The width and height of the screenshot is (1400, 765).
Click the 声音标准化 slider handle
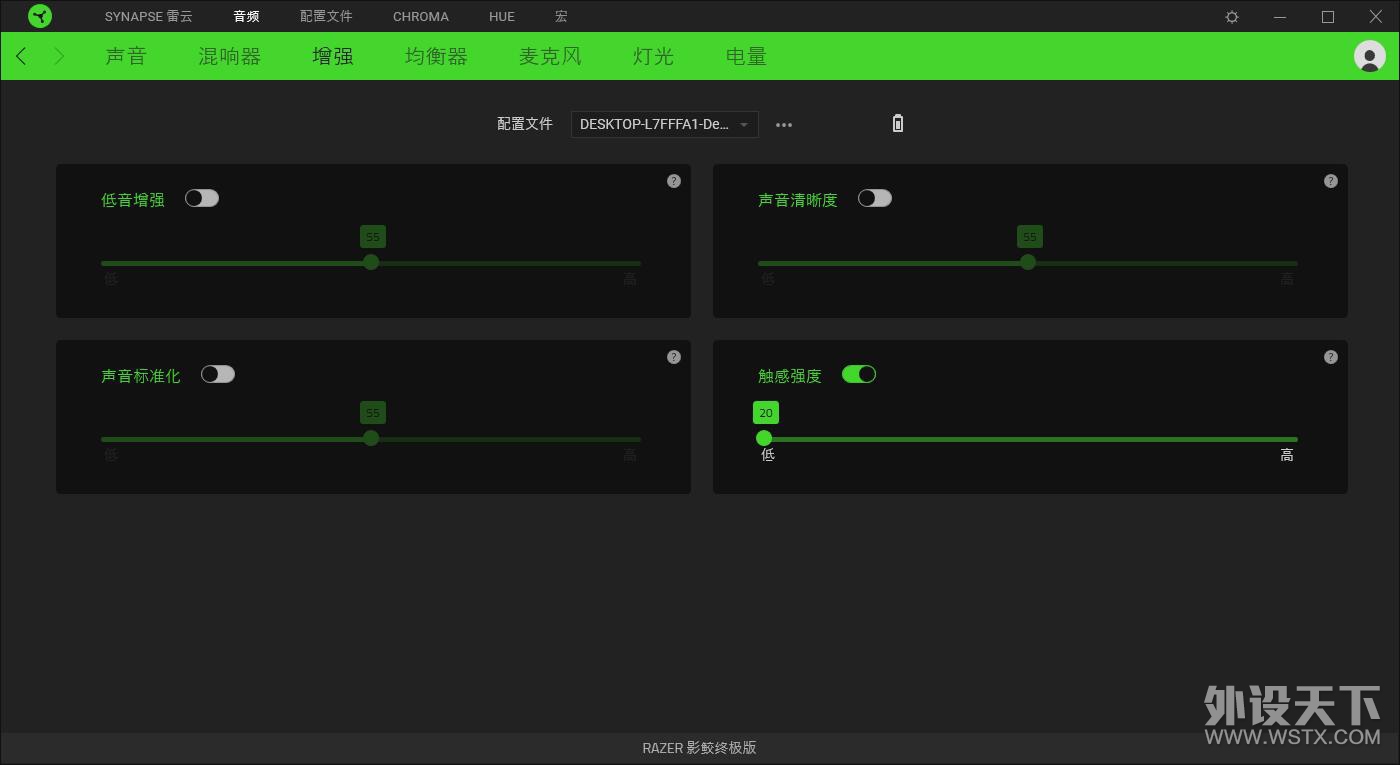point(371,438)
